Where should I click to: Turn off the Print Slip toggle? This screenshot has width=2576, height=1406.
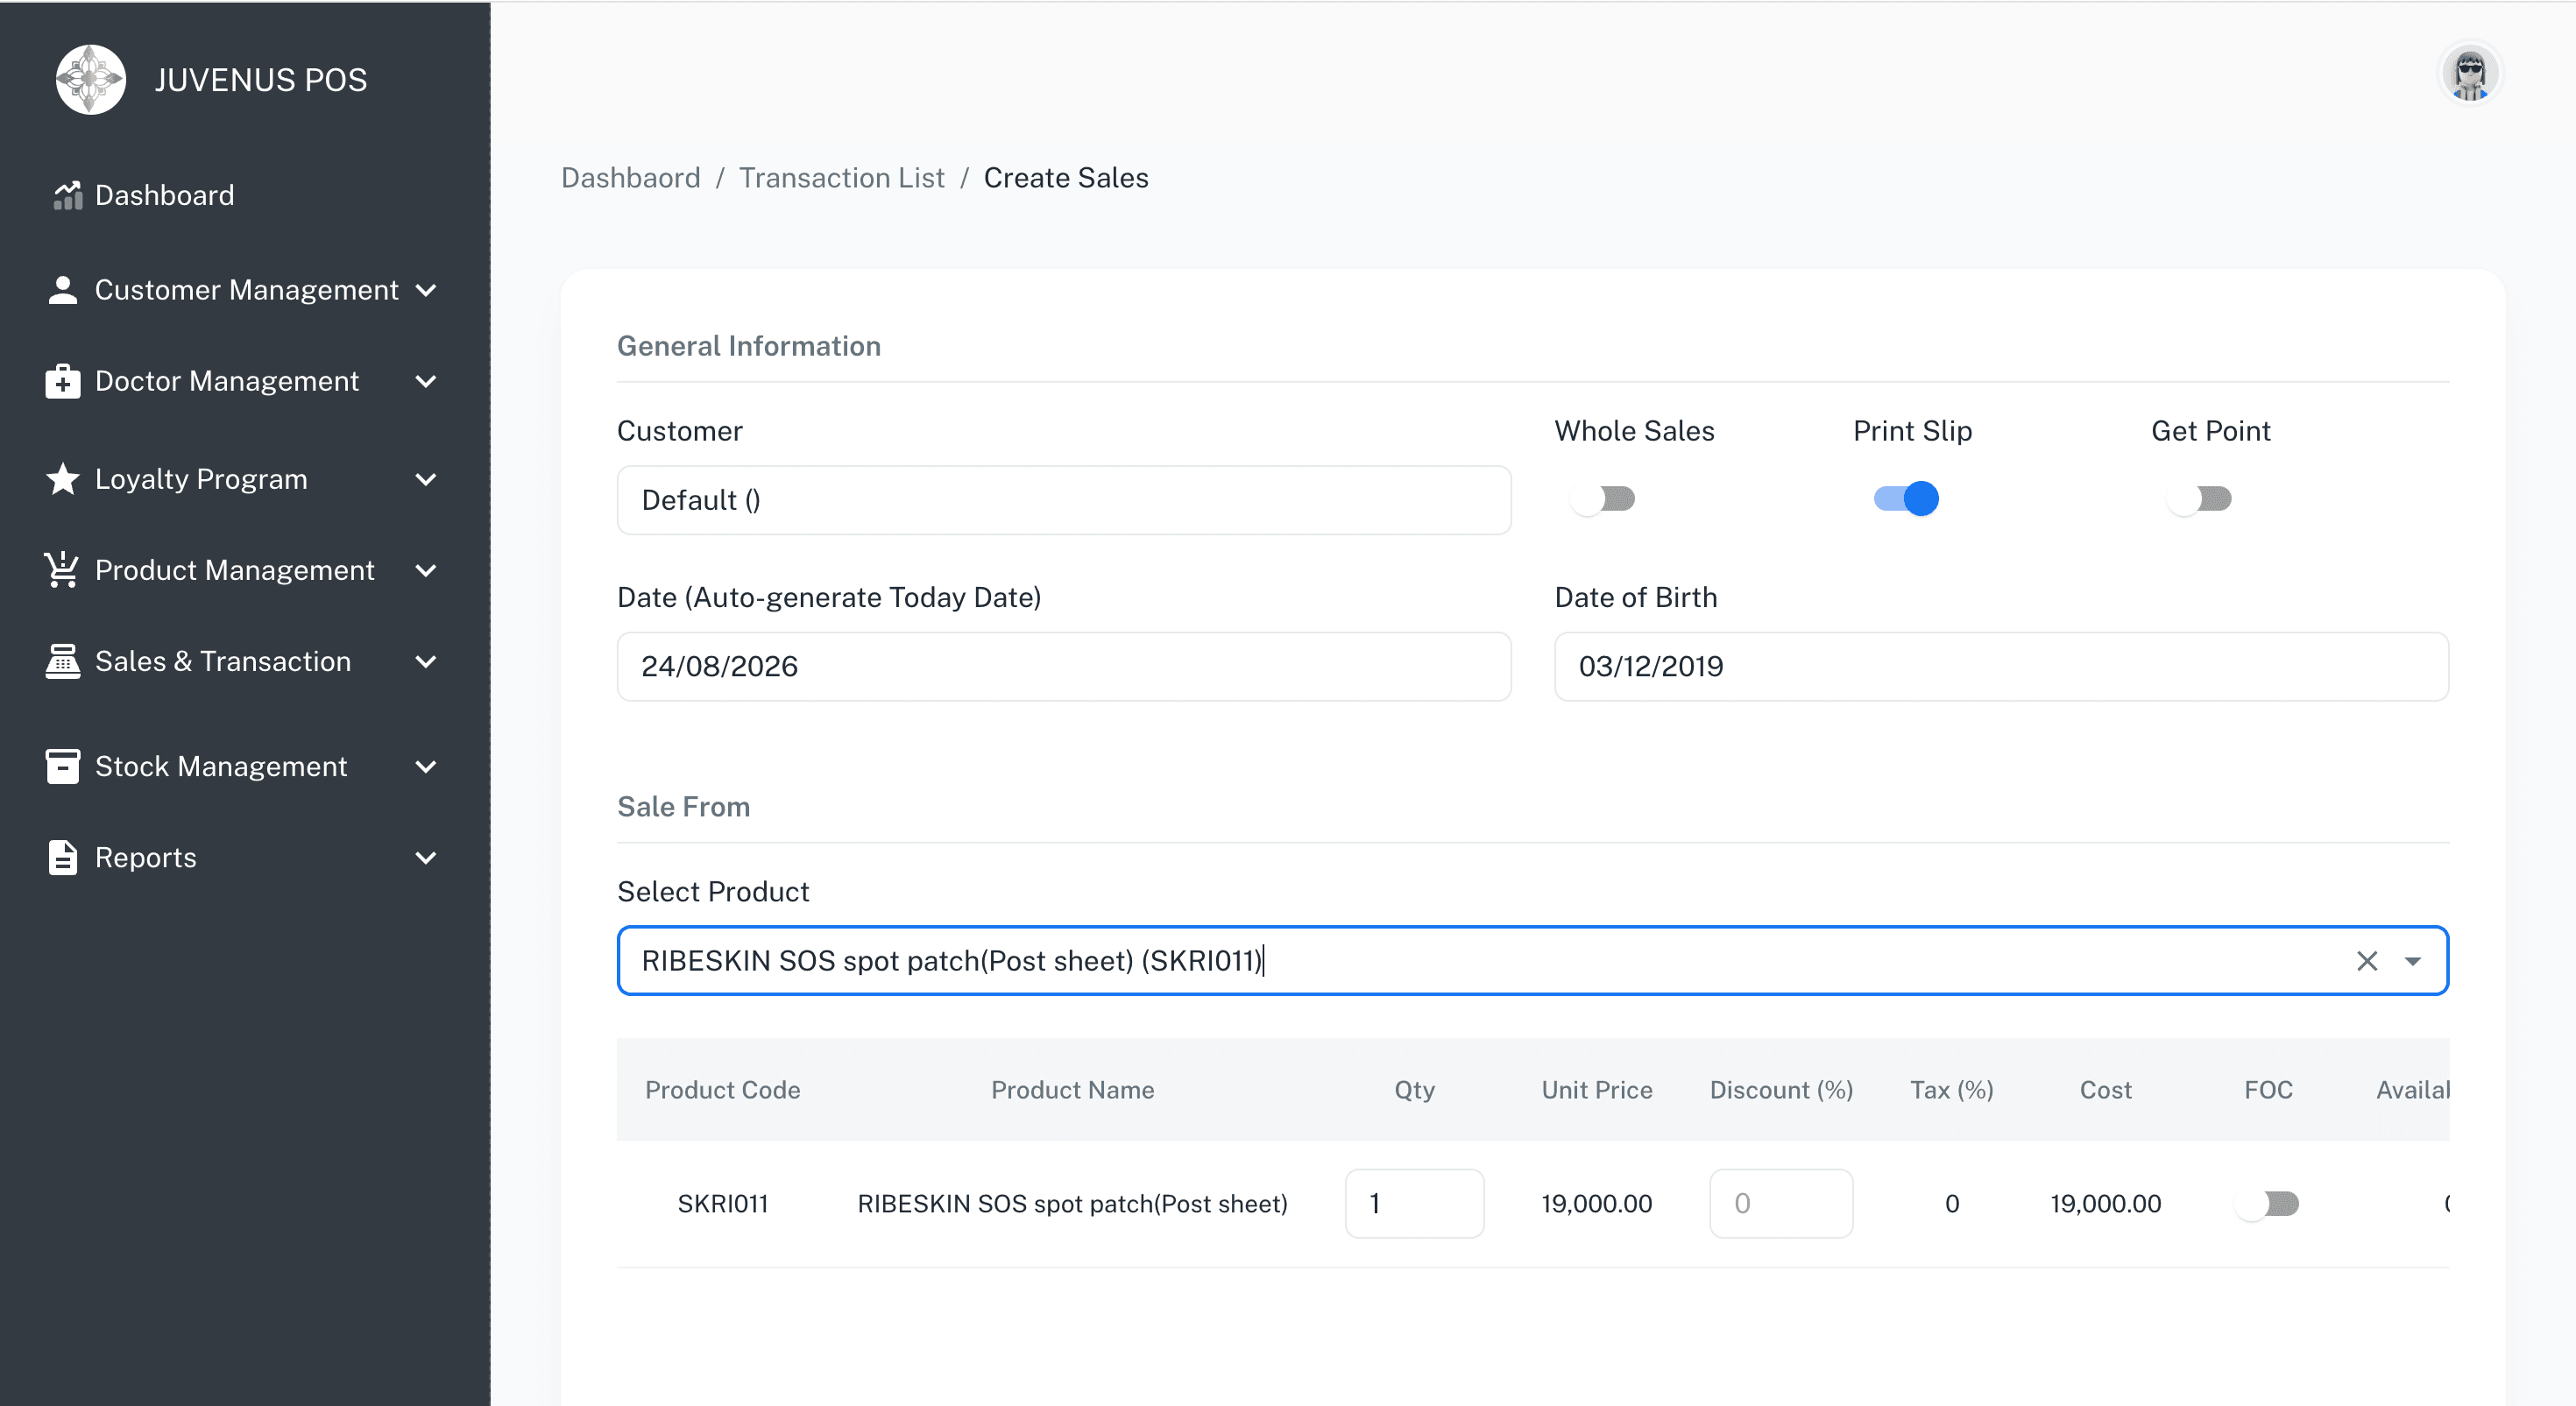click(1906, 498)
